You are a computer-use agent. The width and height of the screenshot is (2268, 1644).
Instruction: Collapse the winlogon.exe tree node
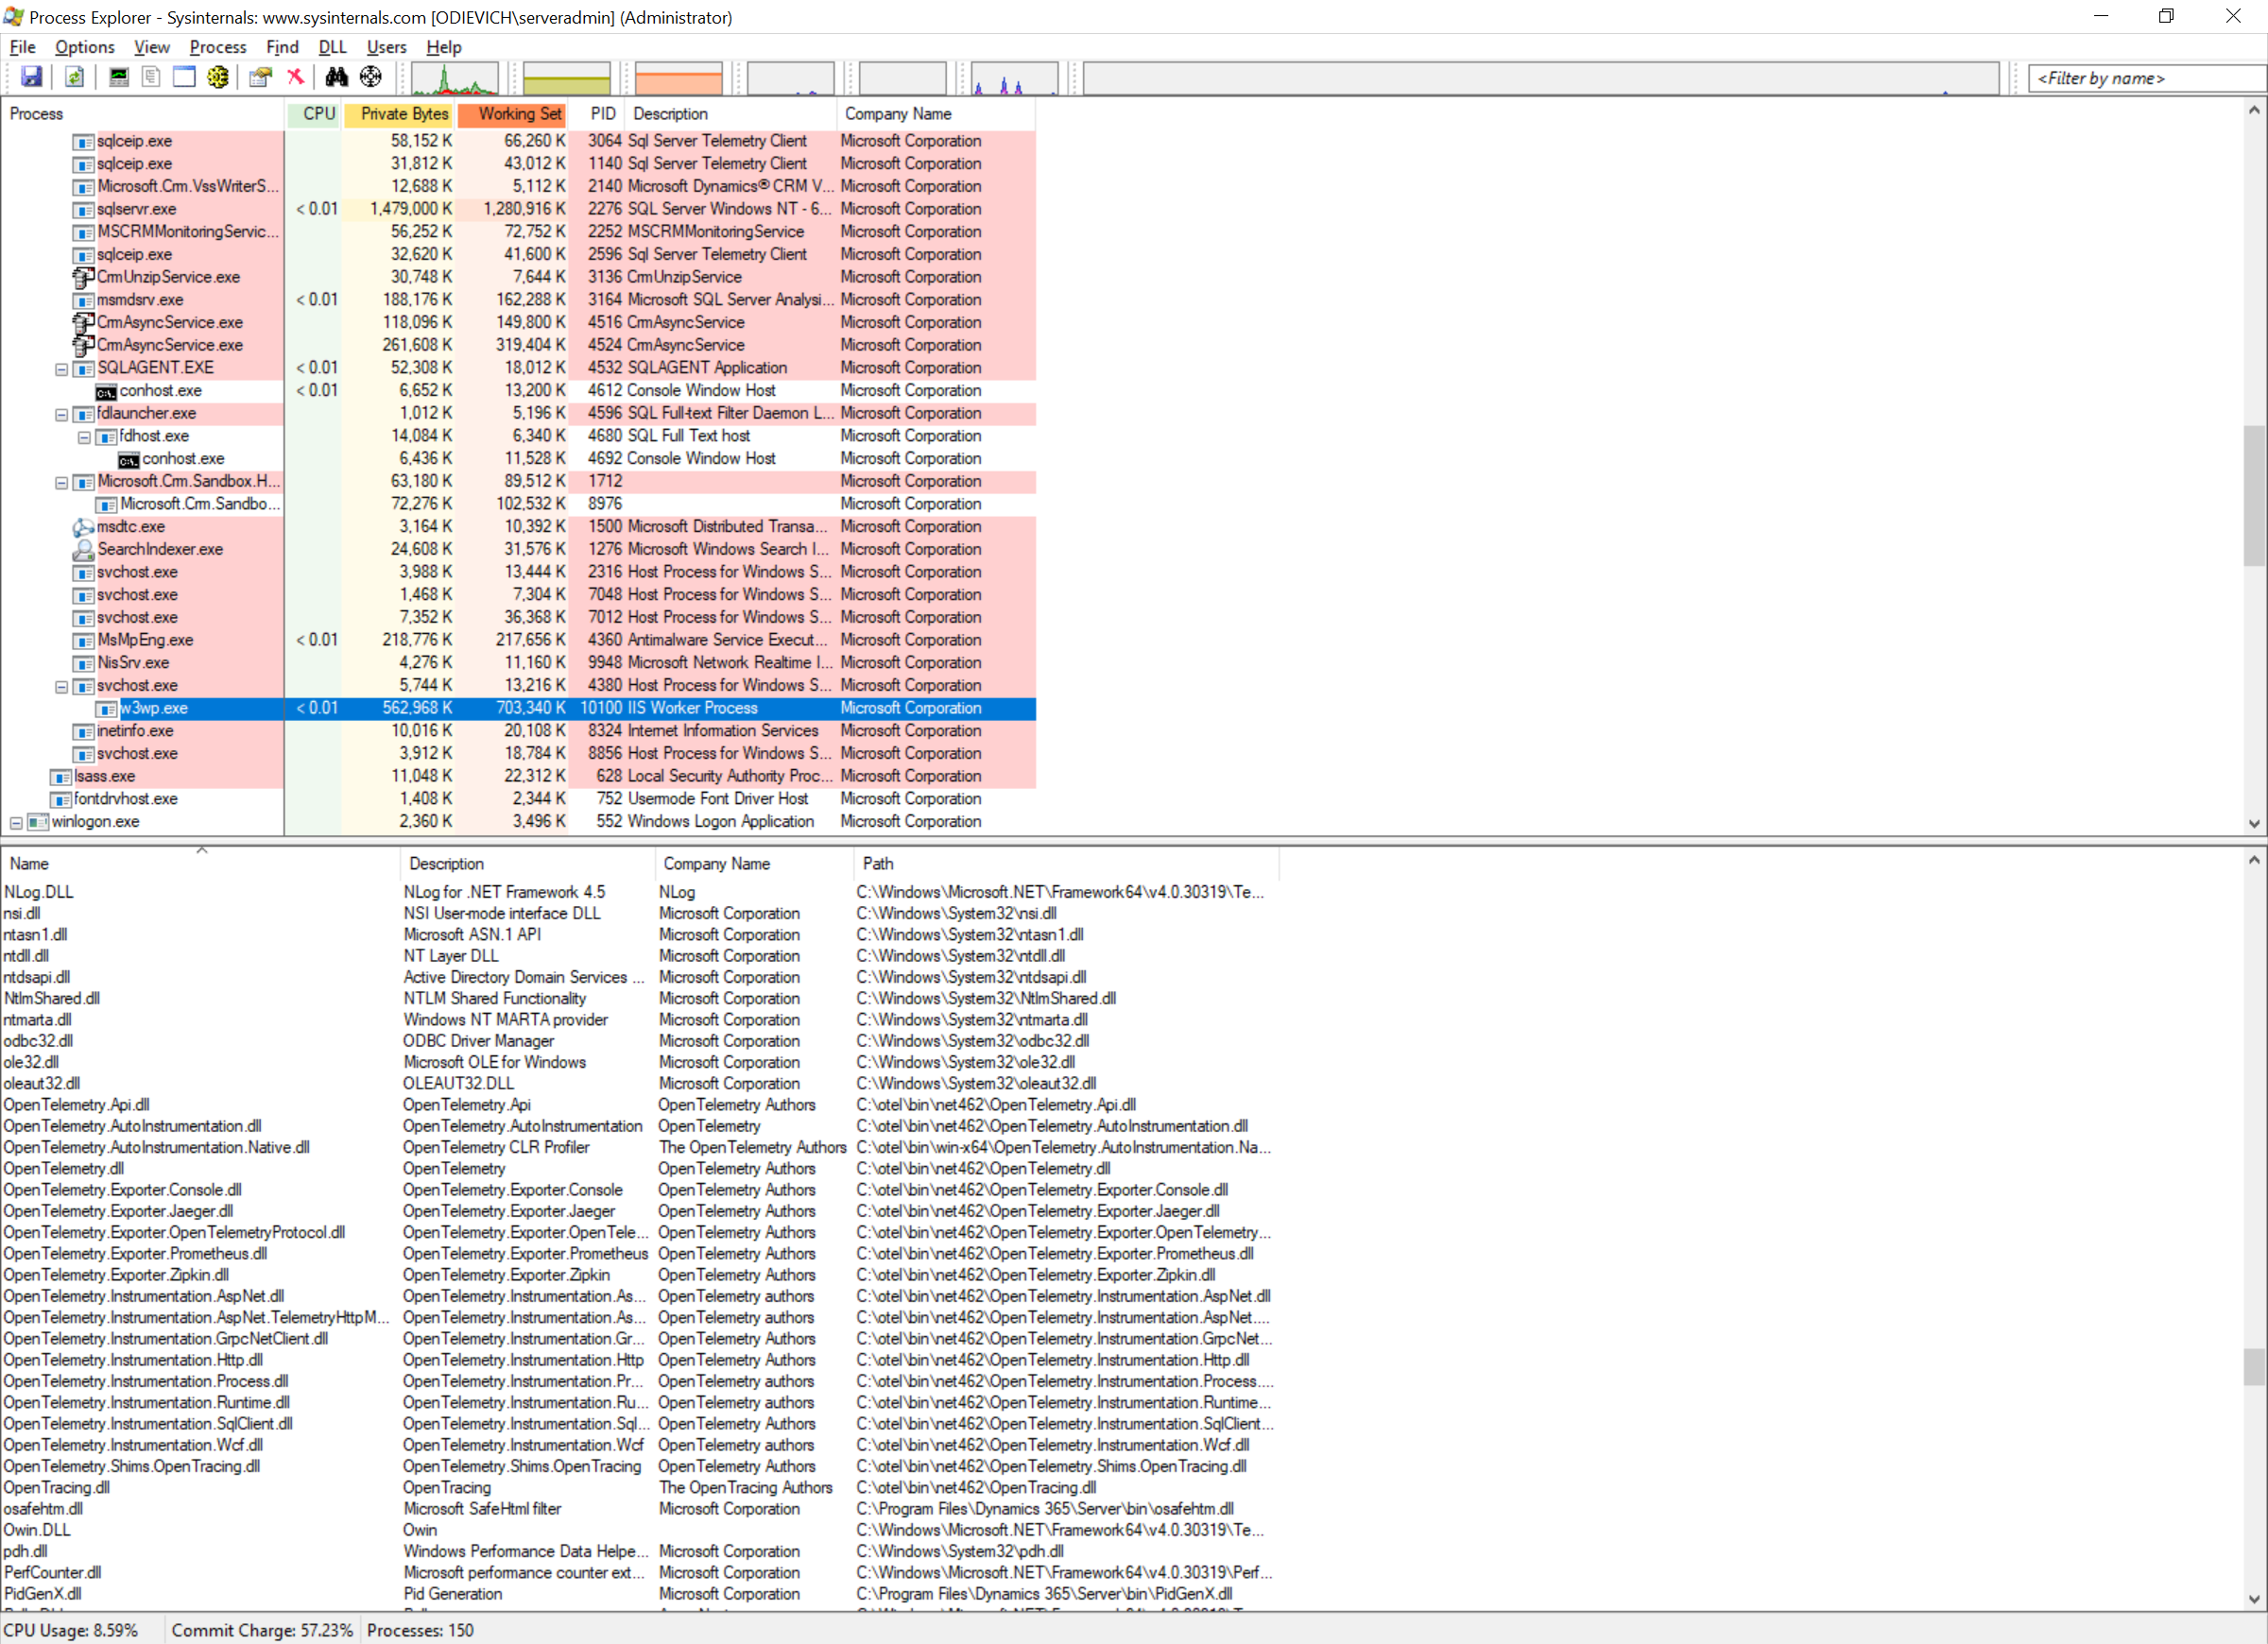click(x=15, y=821)
